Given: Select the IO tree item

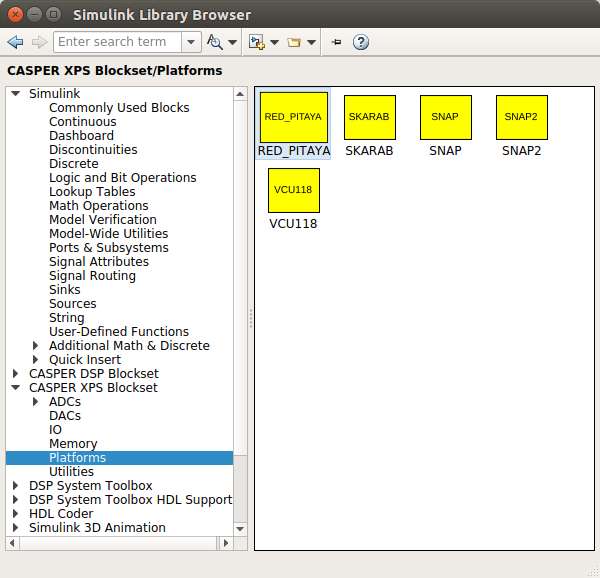Looking at the screenshot, I should tap(55, 430).
